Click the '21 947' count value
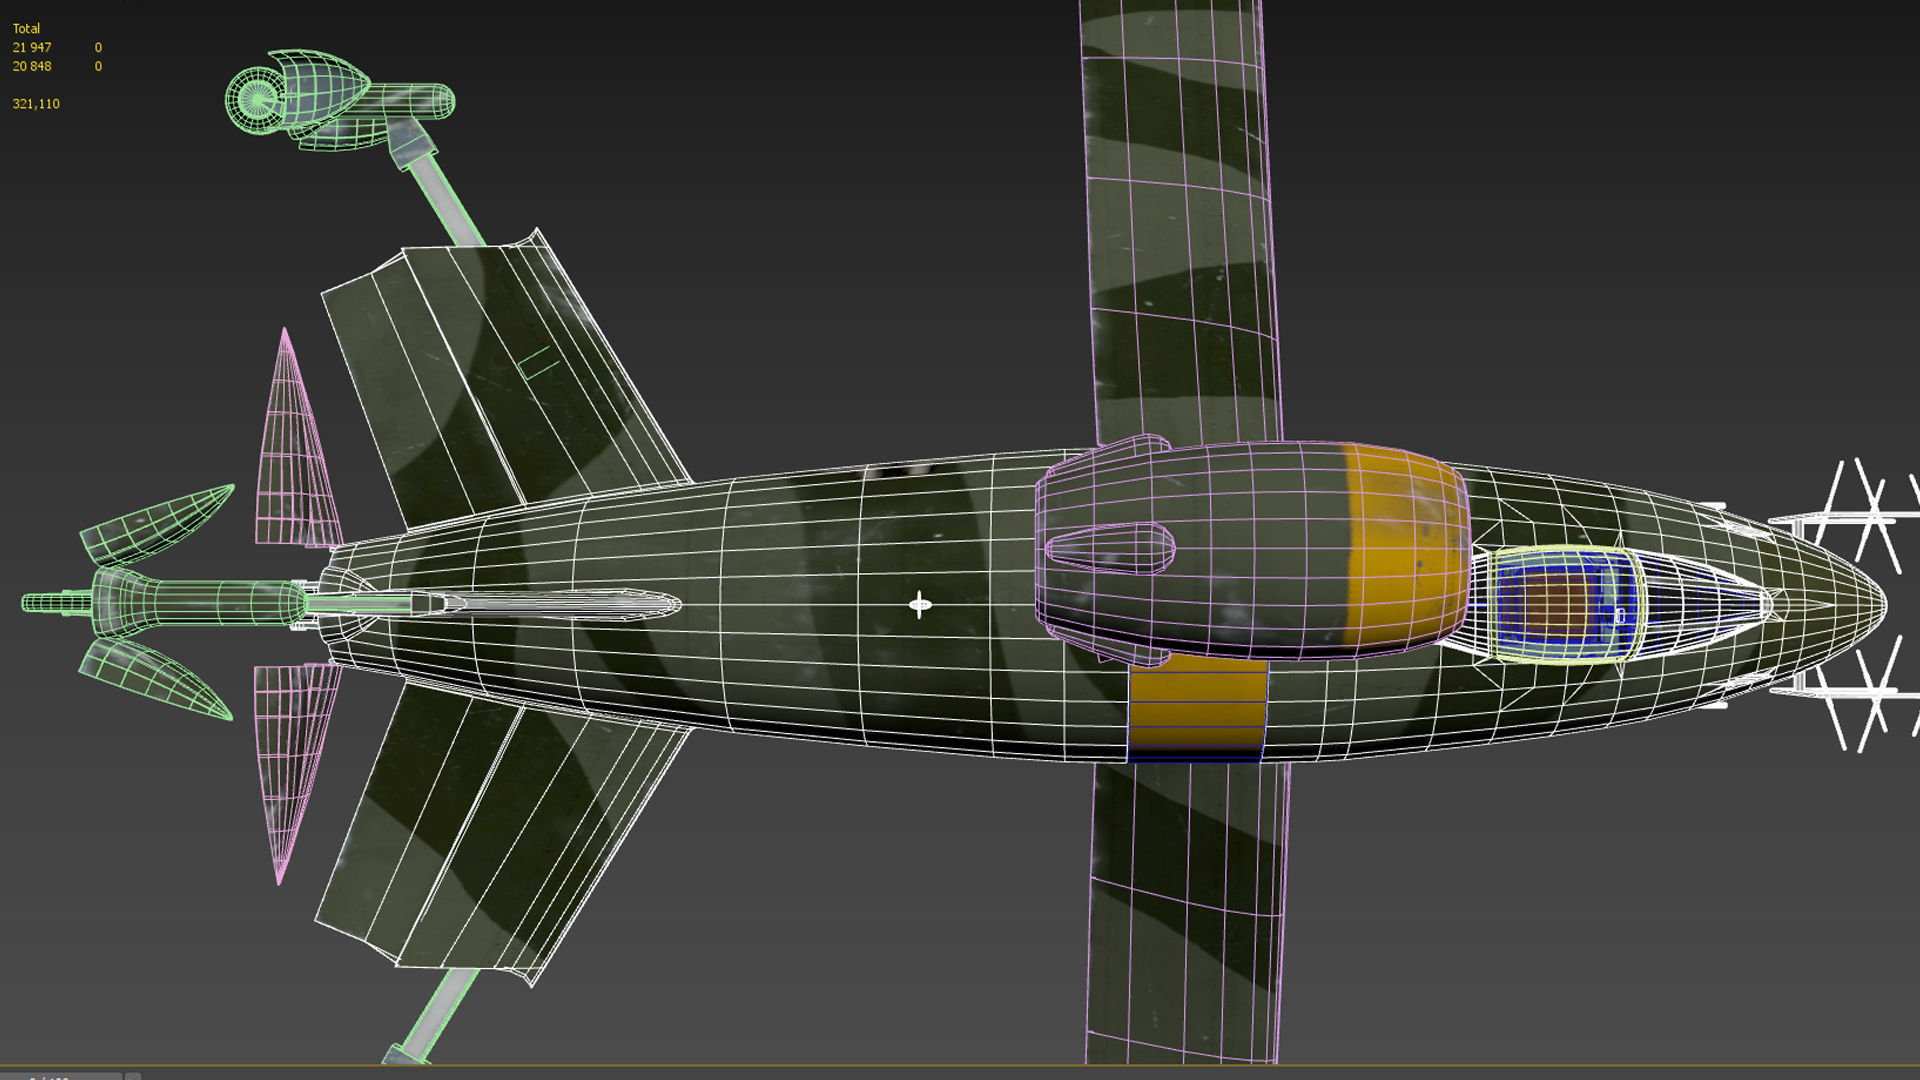1920x1080 pixels. [32, 47]
